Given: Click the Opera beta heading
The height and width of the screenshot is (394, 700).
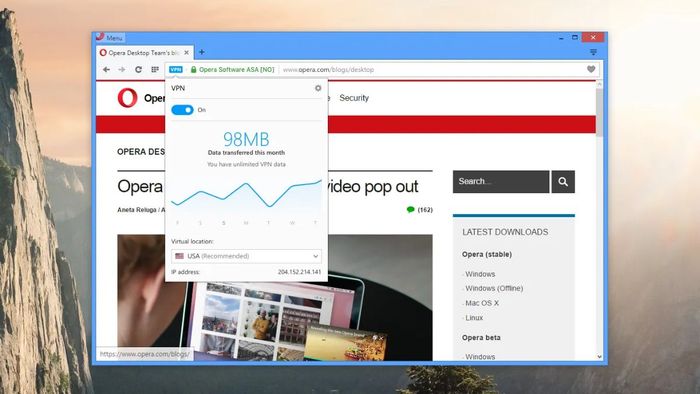Looking at the screenshot, I should 481,338.
